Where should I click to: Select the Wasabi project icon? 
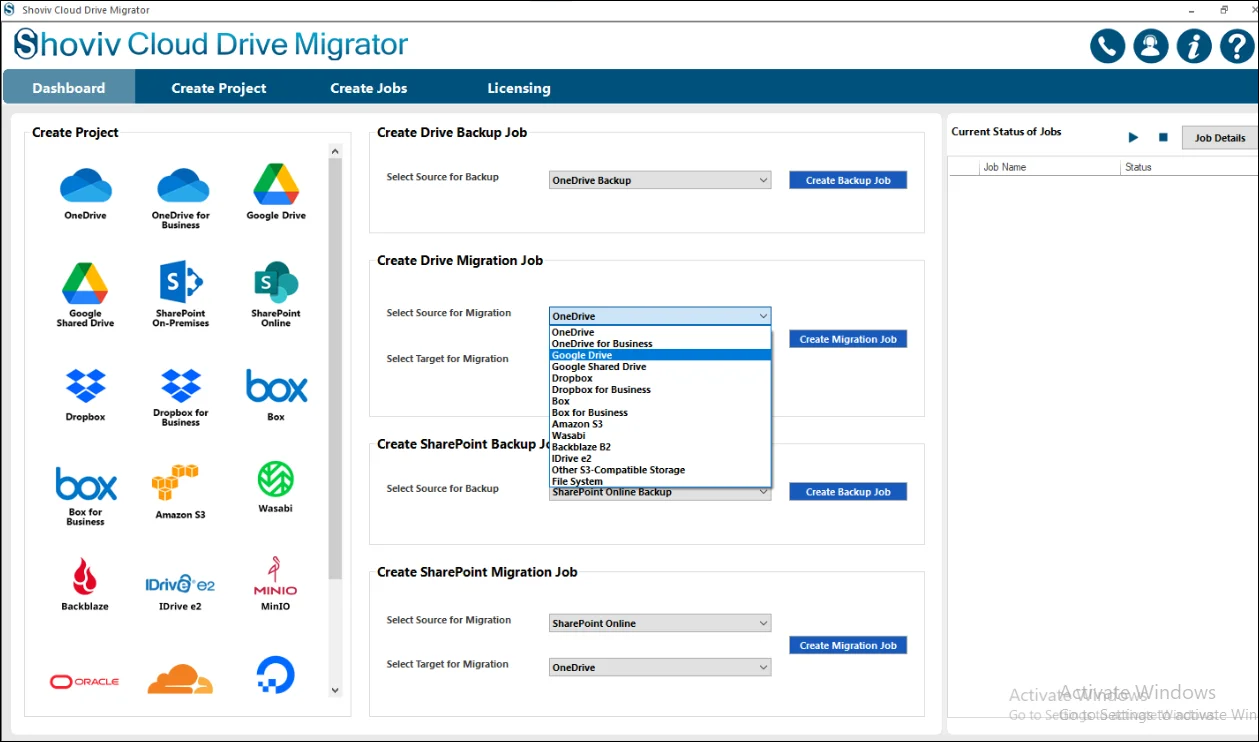tap(275, 479)
